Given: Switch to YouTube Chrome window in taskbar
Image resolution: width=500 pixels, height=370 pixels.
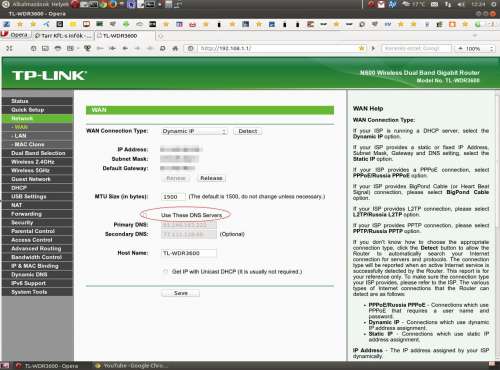Looking at the screenshot, I should point(132,366).
